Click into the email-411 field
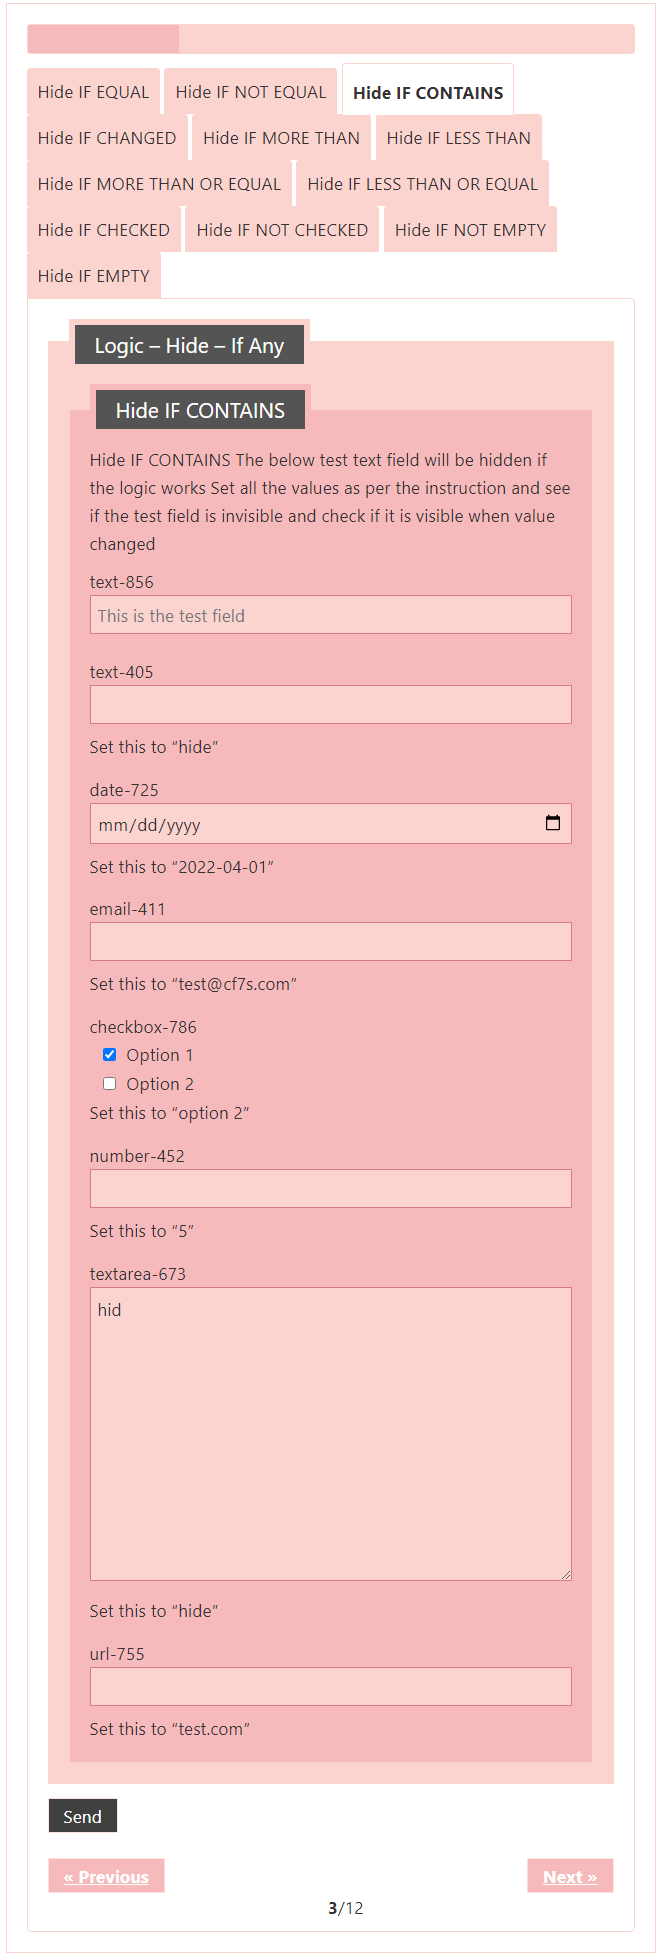The height and width of the screenshot is (1959, 660). point(331,941)
